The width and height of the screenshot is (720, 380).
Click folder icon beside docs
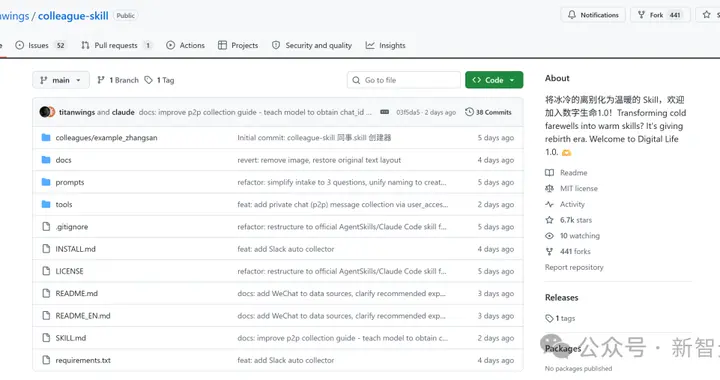tap(46, 160)
